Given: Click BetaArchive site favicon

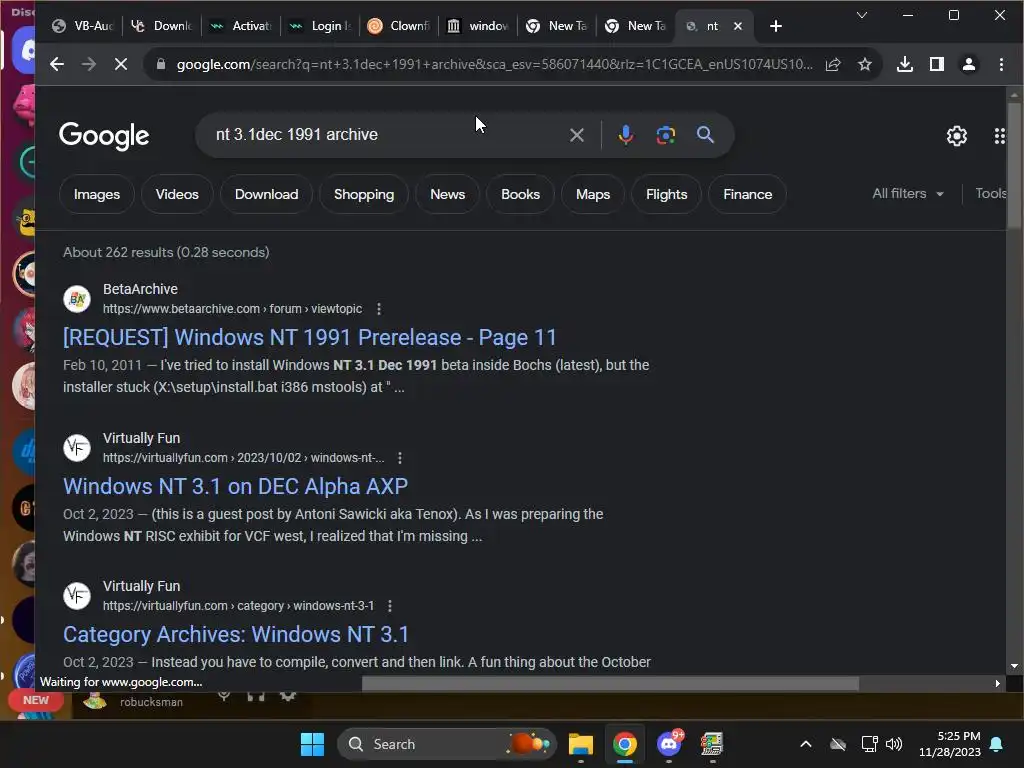Looking at the screenshot, I should [x=77, y=299].
